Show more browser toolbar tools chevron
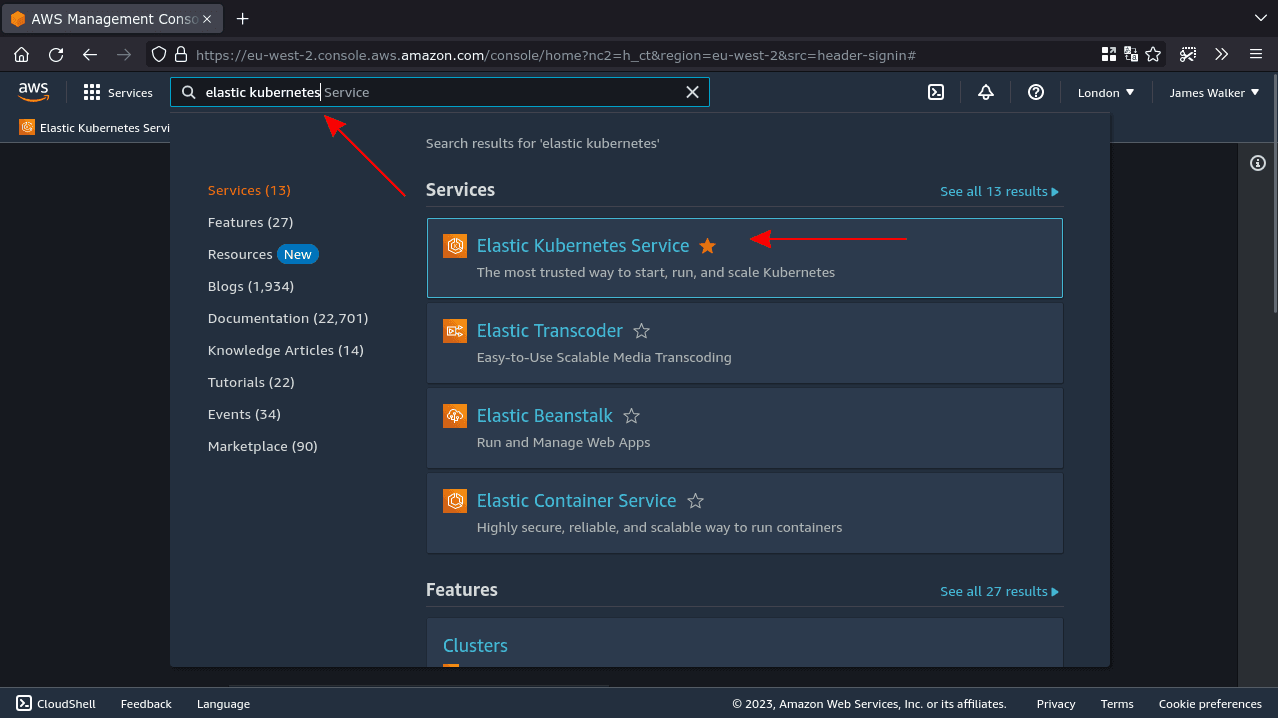 1221,54
